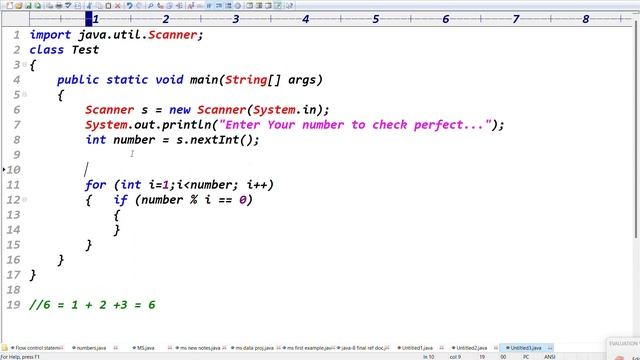Click 's.nextInt()' on line 8
Viewport: 640px width, 360px height.
pos(215,140)
